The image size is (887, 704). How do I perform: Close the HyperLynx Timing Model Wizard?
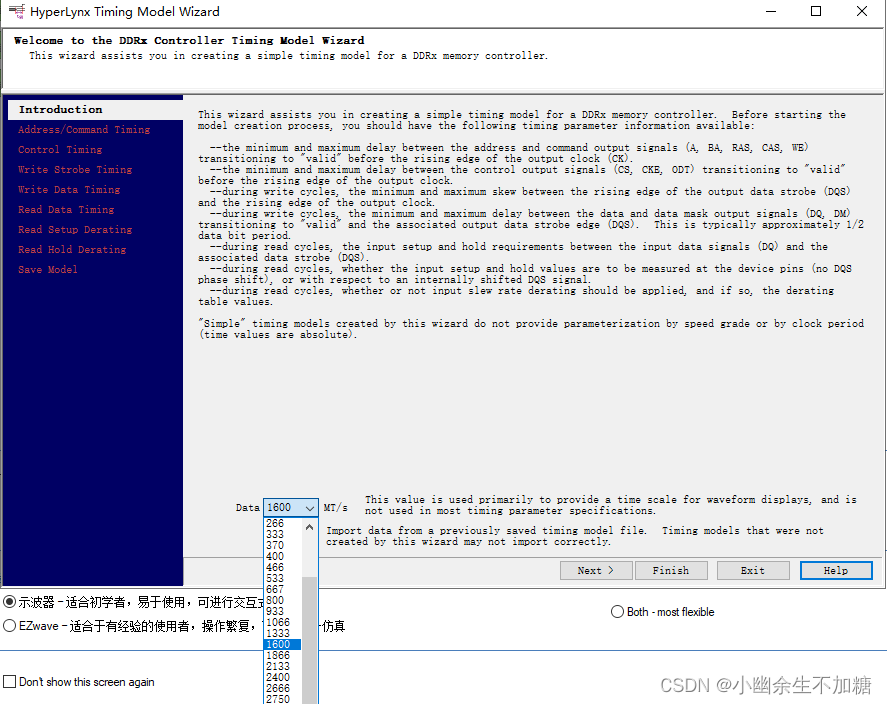tap(862, 11)
